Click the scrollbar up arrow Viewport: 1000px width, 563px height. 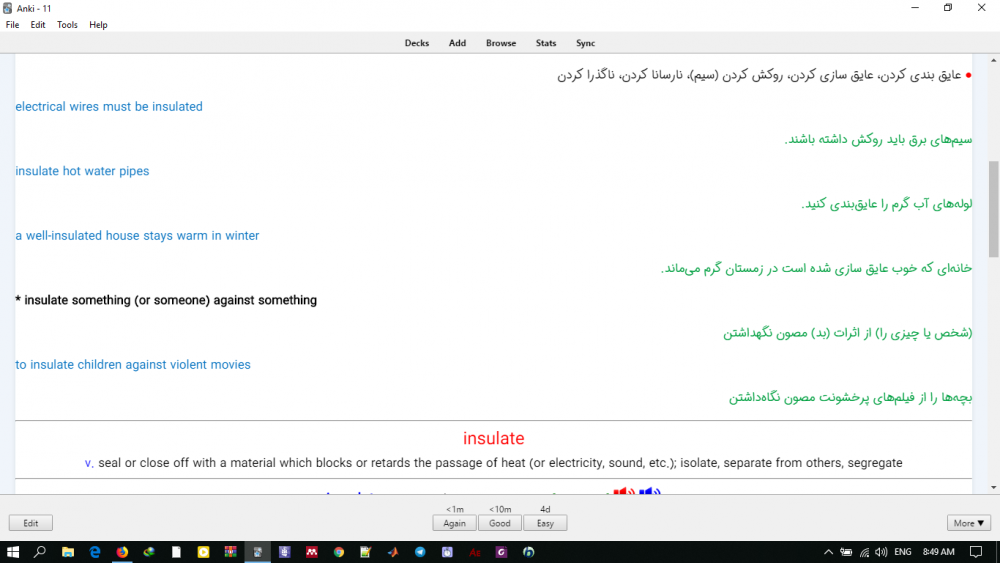[993, 60]
